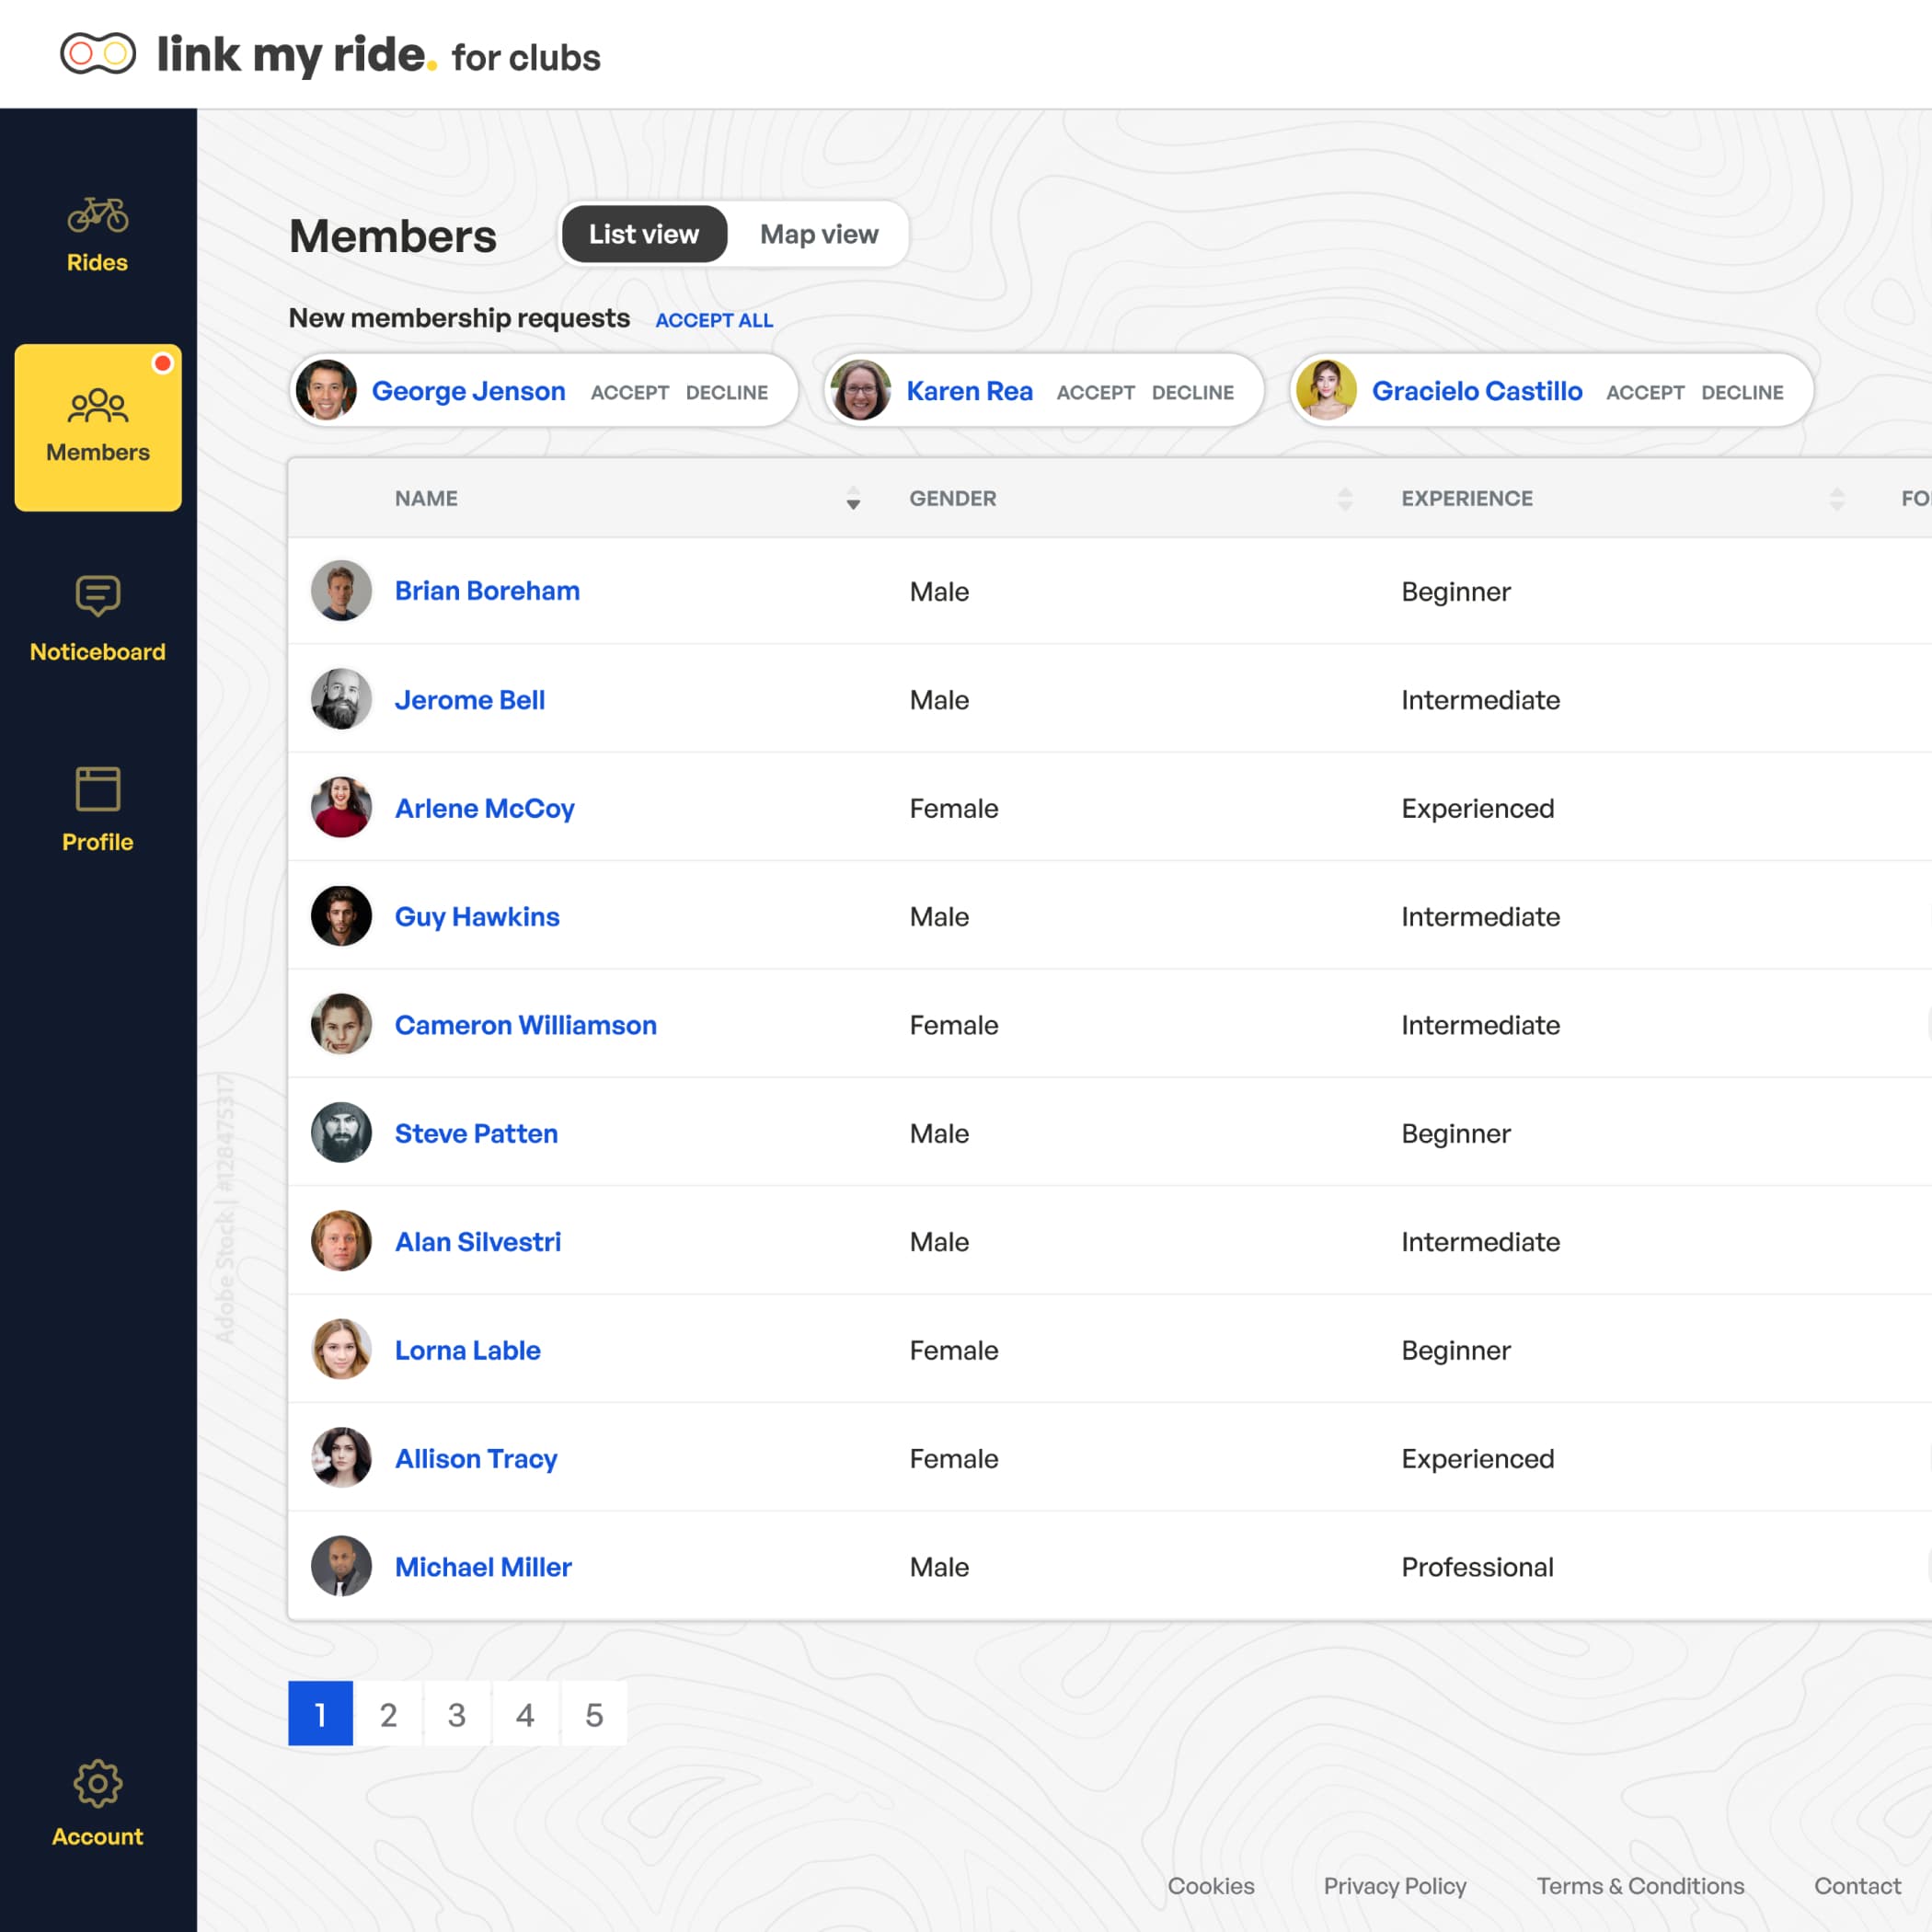Go to page 5 of members

(594, 1714)
